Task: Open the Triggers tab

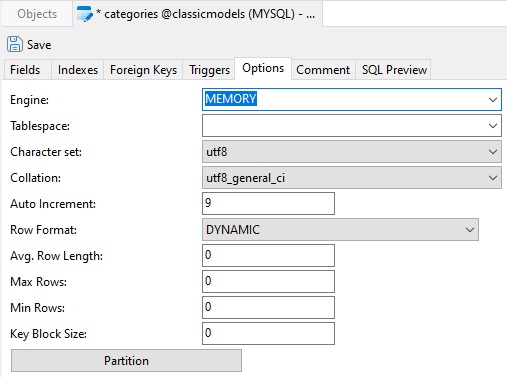Action: (x=209, y=70)
